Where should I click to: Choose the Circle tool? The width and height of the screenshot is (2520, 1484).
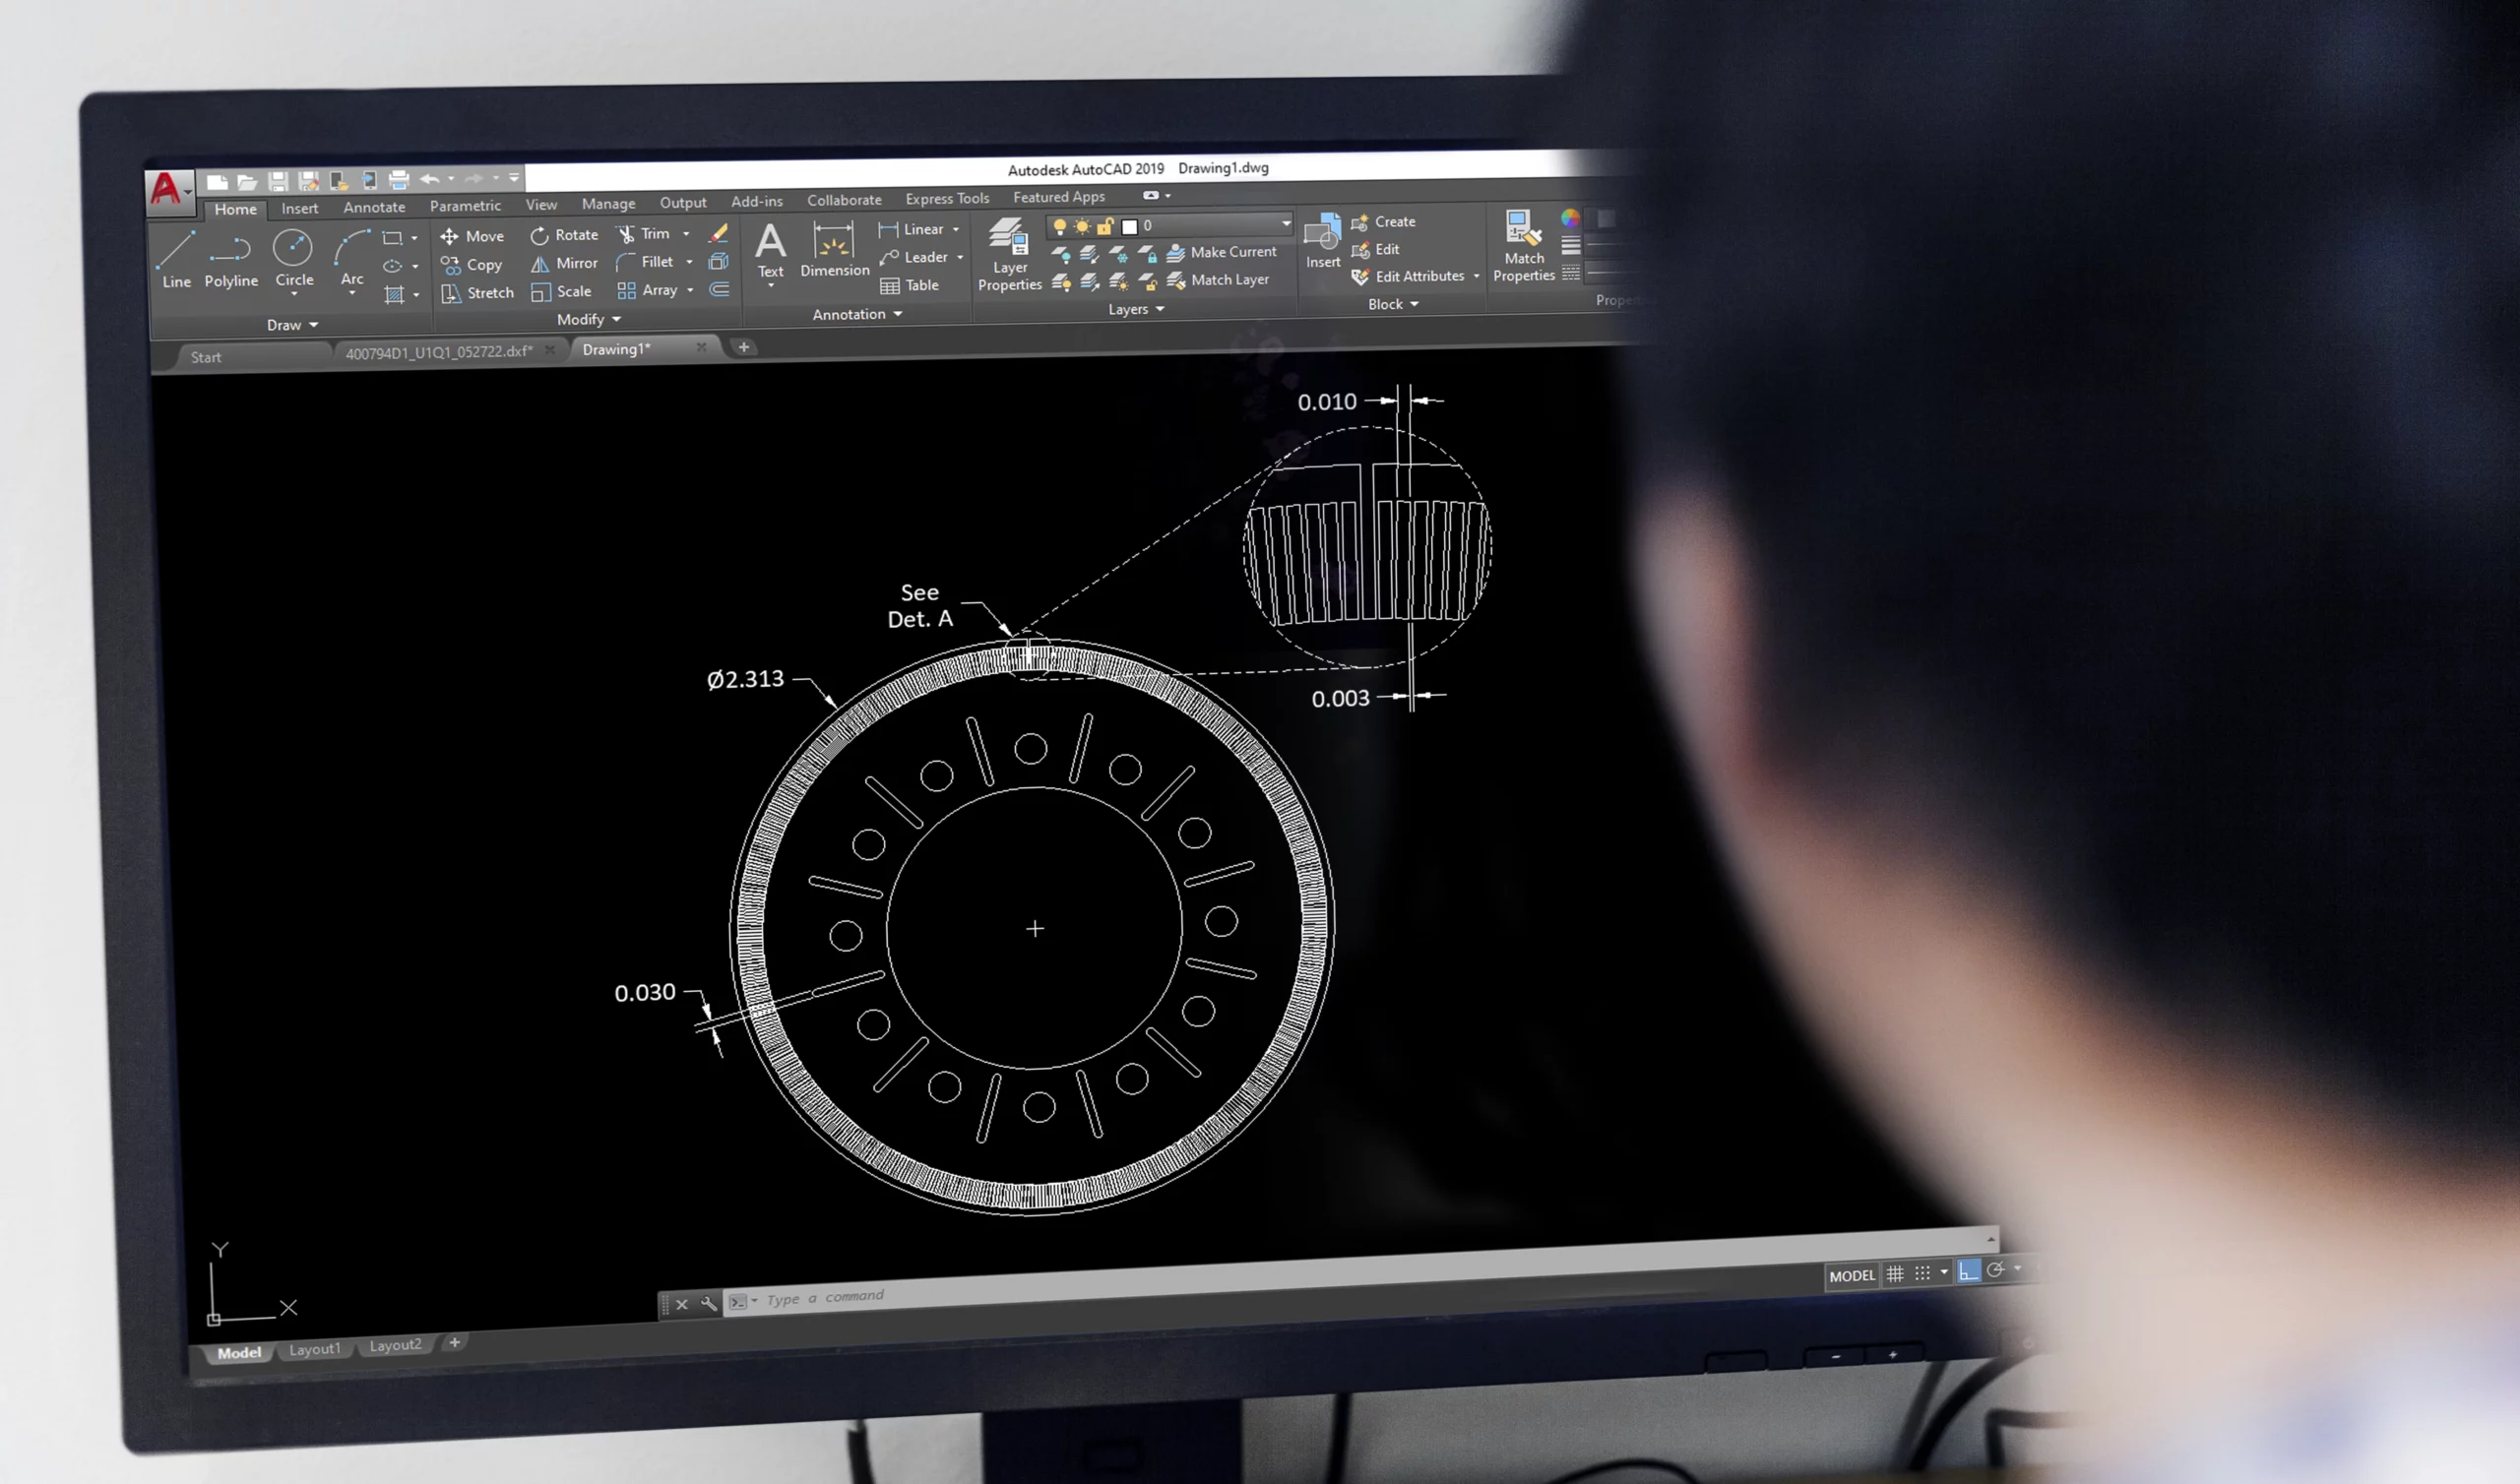click(x=294, y=257)
